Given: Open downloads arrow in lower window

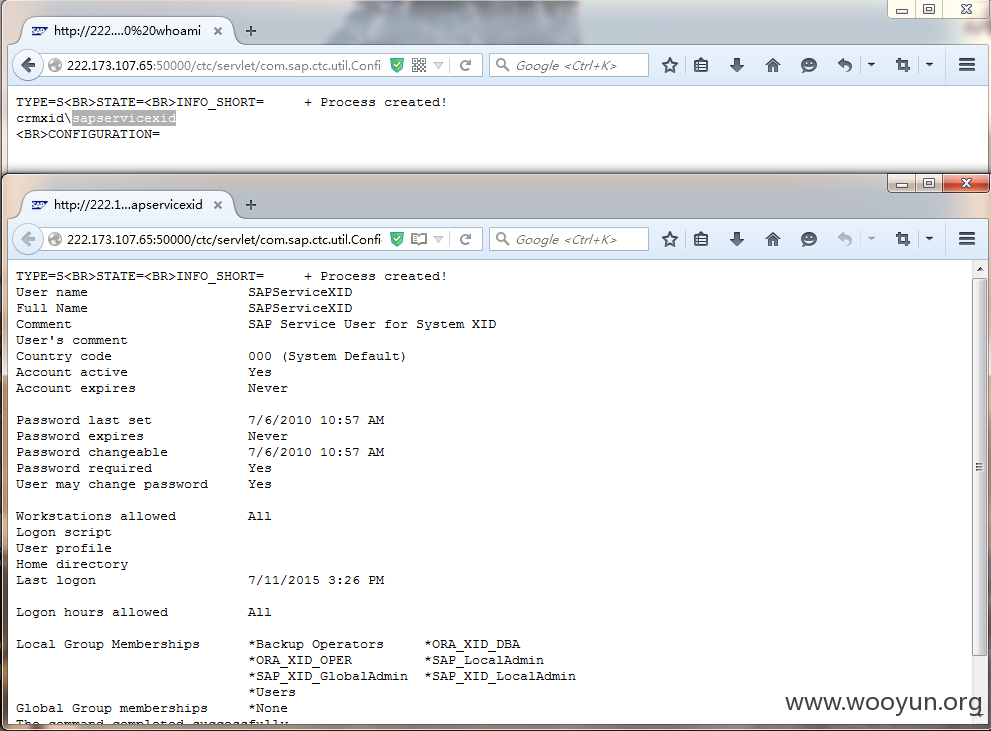Looking at the screenshot, I should (x=737, y=239).
